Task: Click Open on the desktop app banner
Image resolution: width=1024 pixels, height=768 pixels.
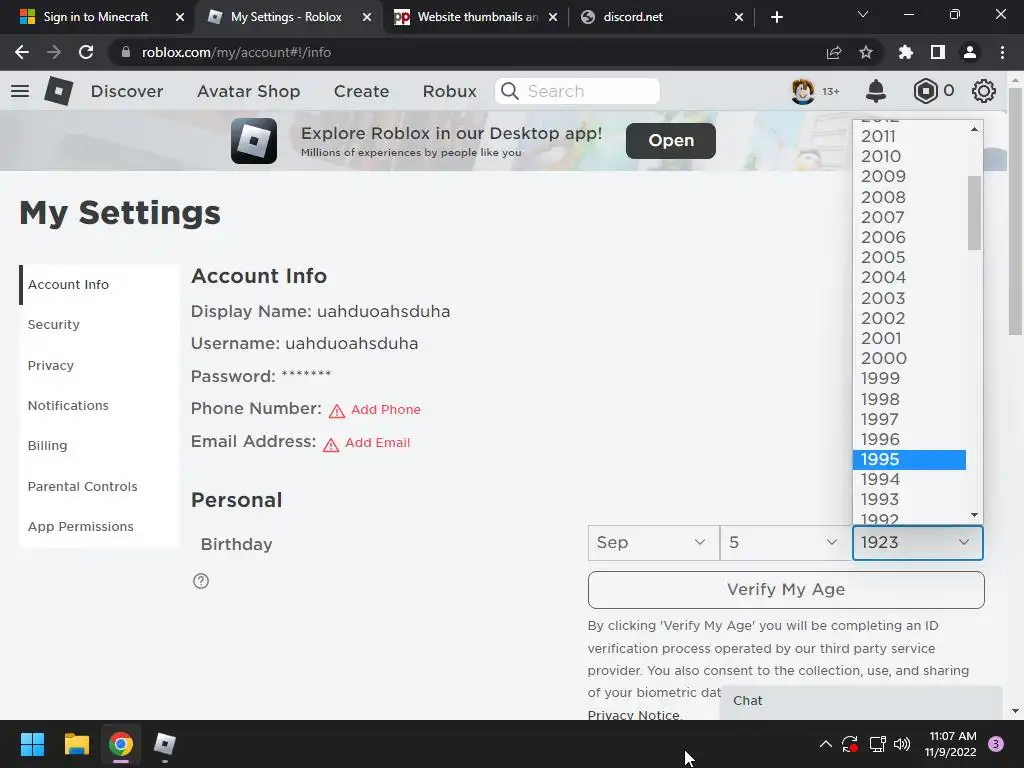Action: point(671,140)
